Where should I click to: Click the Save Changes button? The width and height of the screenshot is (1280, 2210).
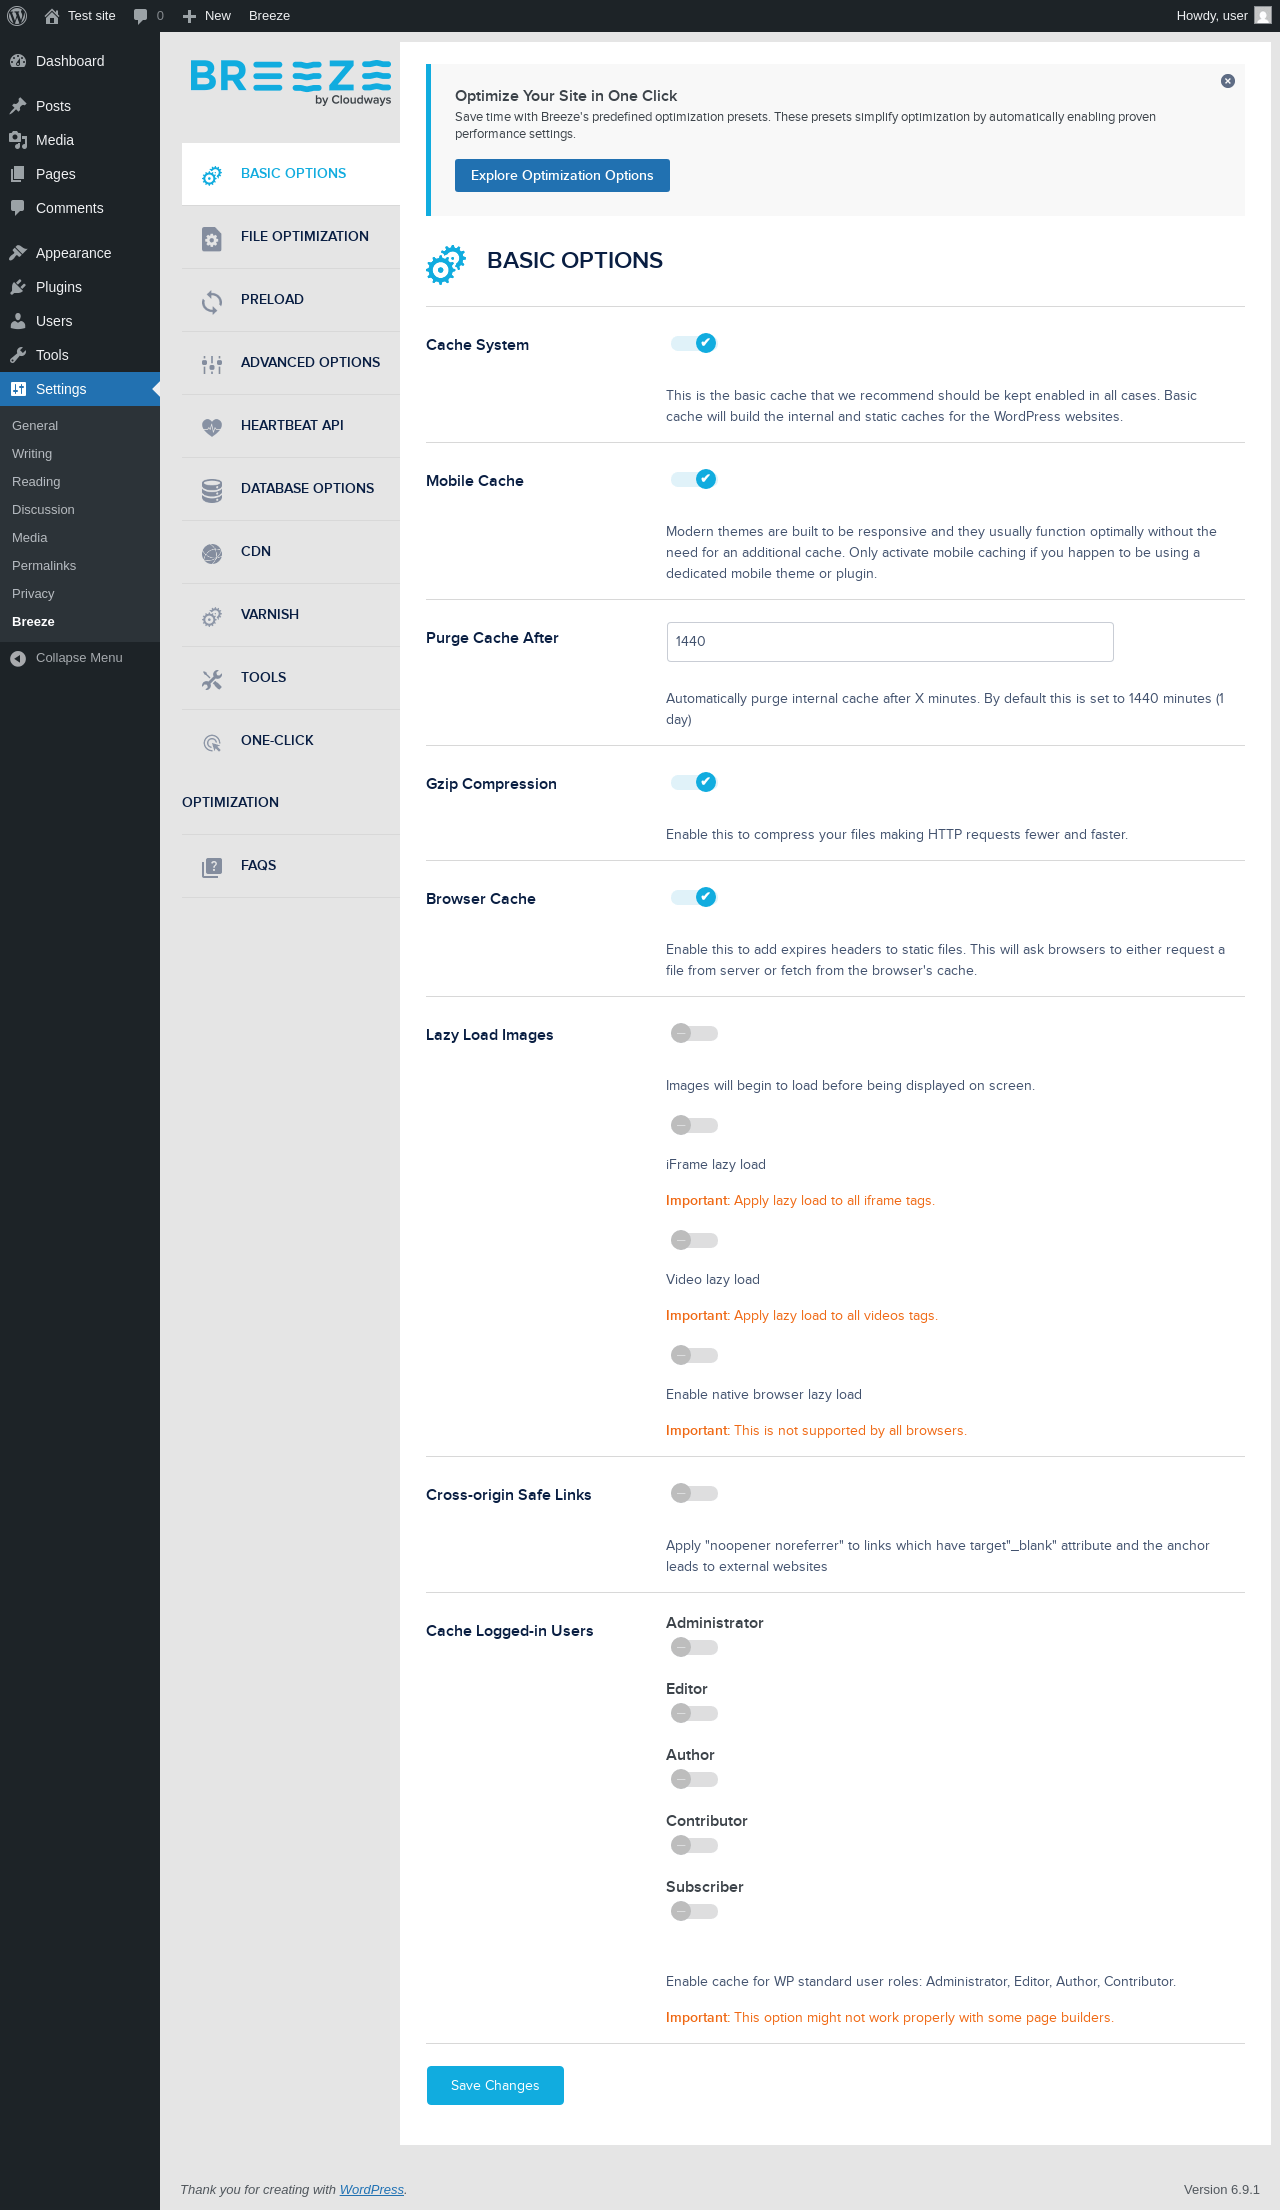pyautogui.click(x=495, y=2085)
